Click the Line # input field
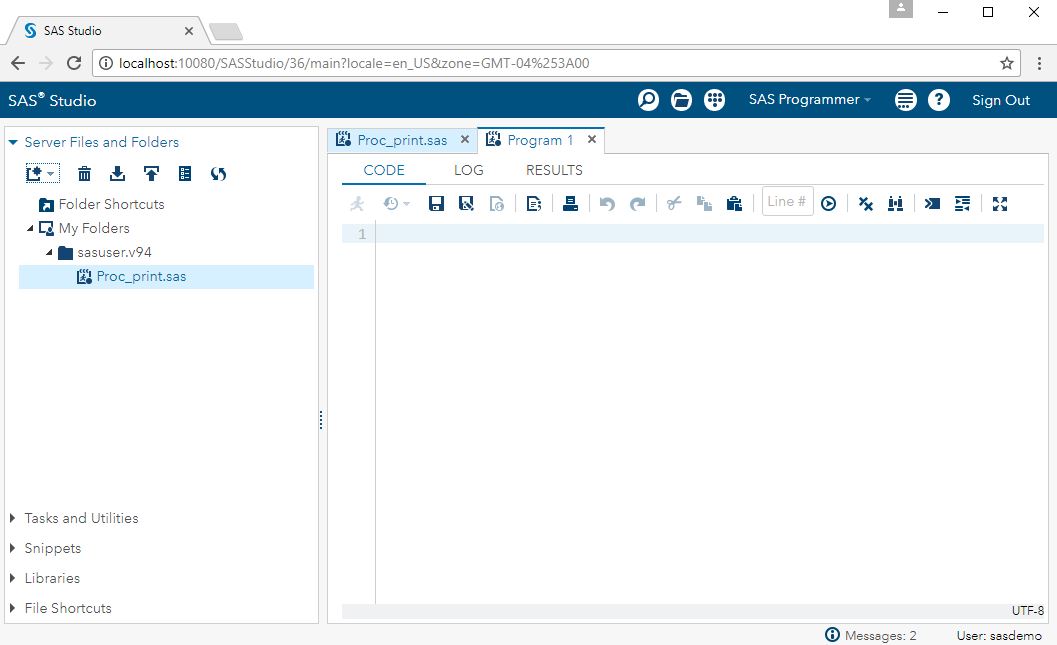The image size is (1057, 645). point(787,202)
